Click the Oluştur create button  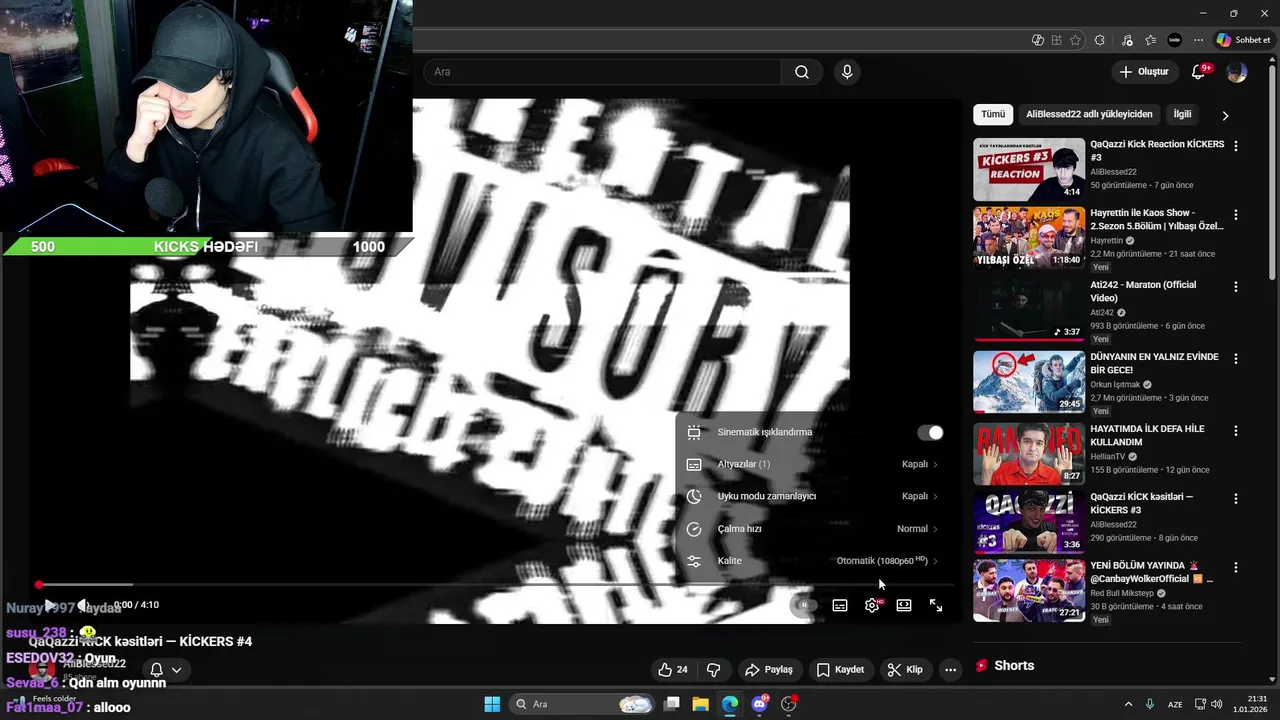[1144, 72]
